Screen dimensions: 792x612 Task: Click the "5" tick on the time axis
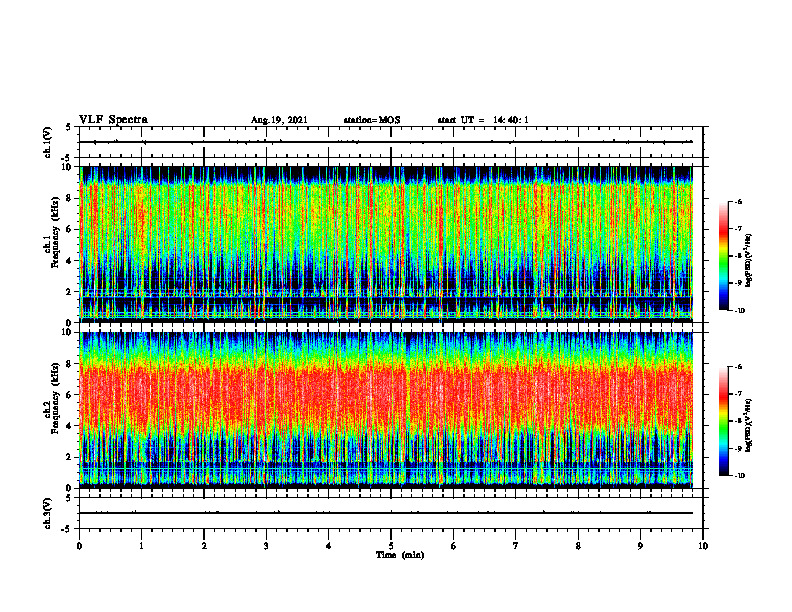(391, 546)
